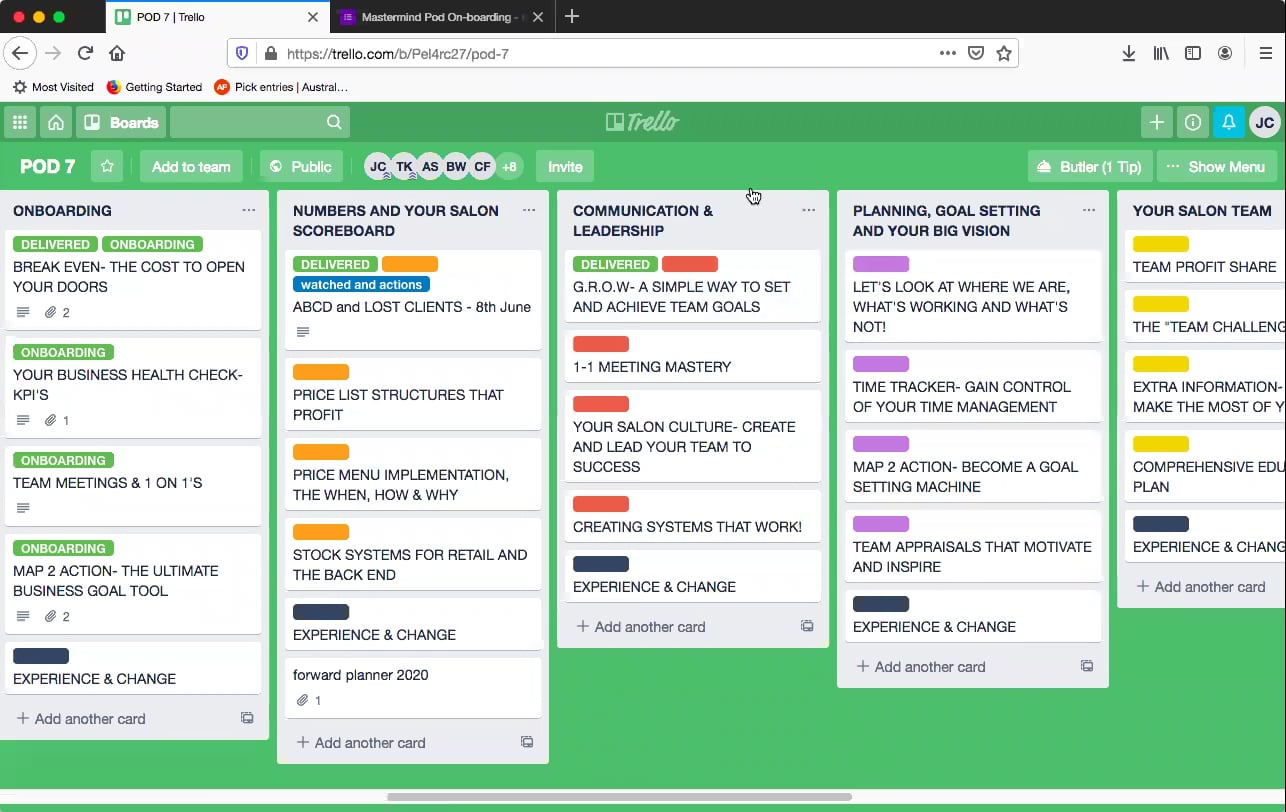This screenshot has height=812, width=1286.
Task: Go to Trello home icon
Action: (56, 123)
